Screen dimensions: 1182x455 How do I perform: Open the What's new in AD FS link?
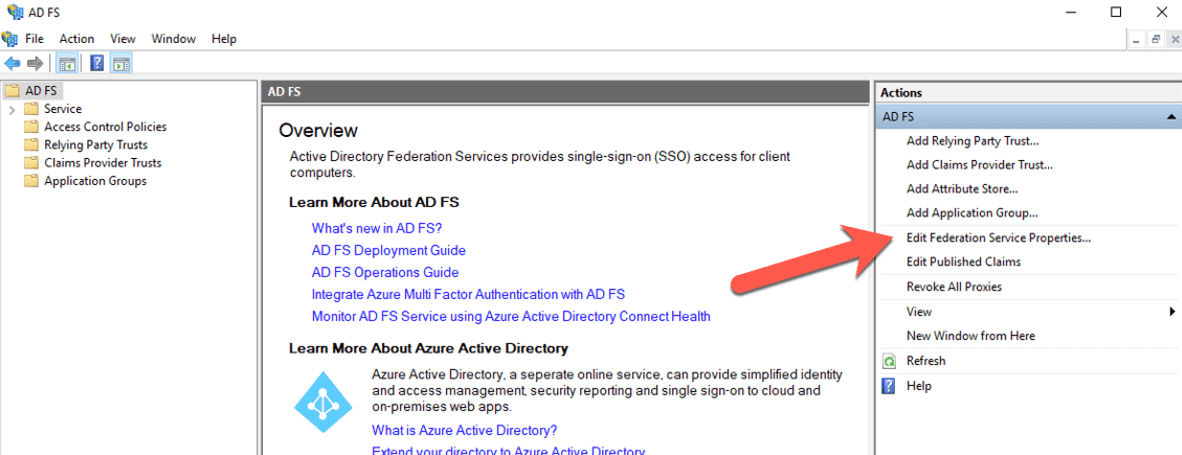click(x=376, y=228)
